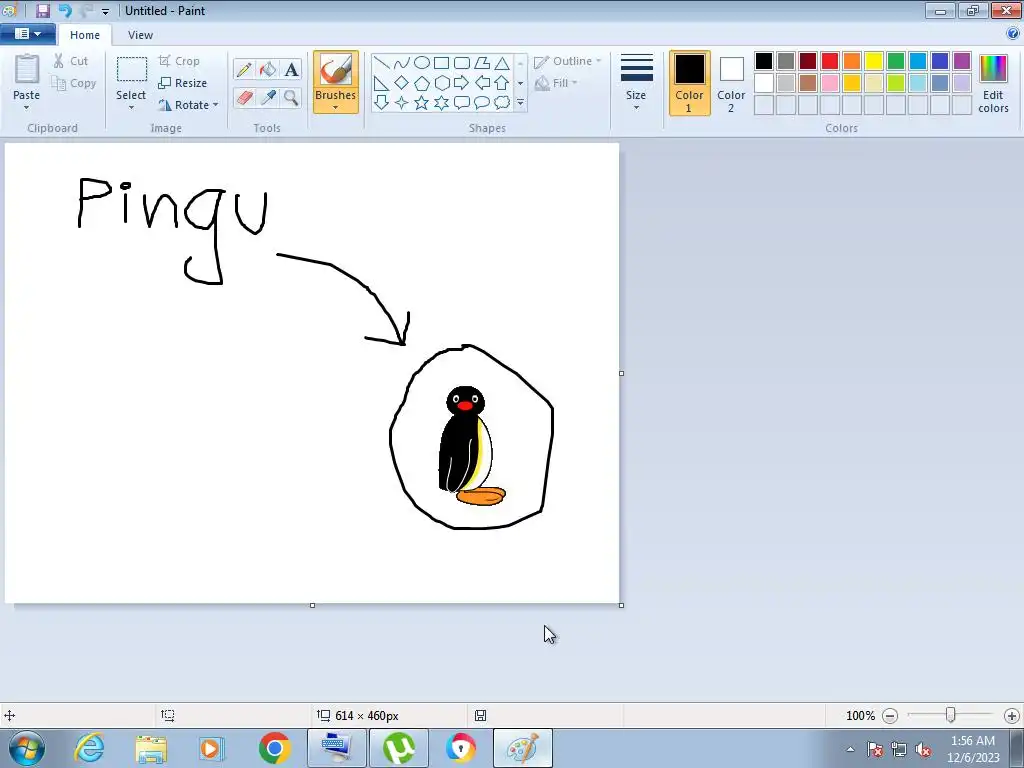1024x768 pixels.
Task: Open Internet Explorer from taskbar
Action: point(89,748)
